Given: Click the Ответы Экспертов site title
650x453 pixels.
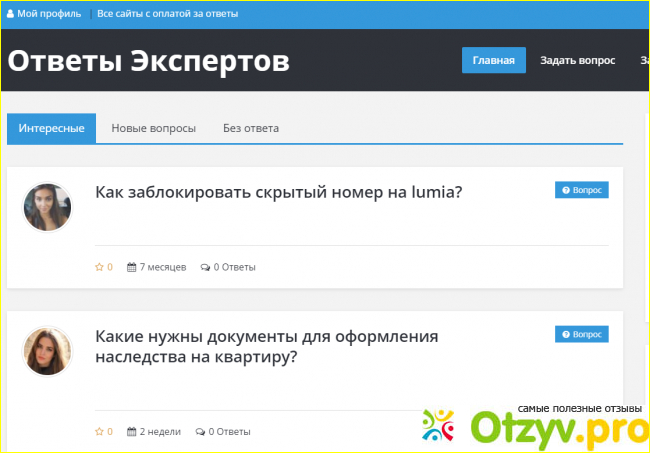Looking at the screenshot, I should point(149,61).
